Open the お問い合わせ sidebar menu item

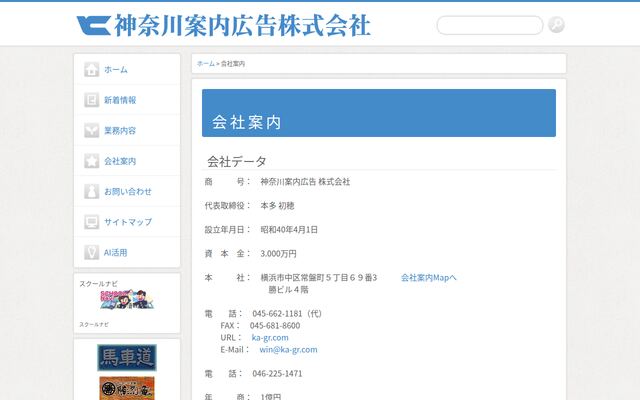click(127, 191)
